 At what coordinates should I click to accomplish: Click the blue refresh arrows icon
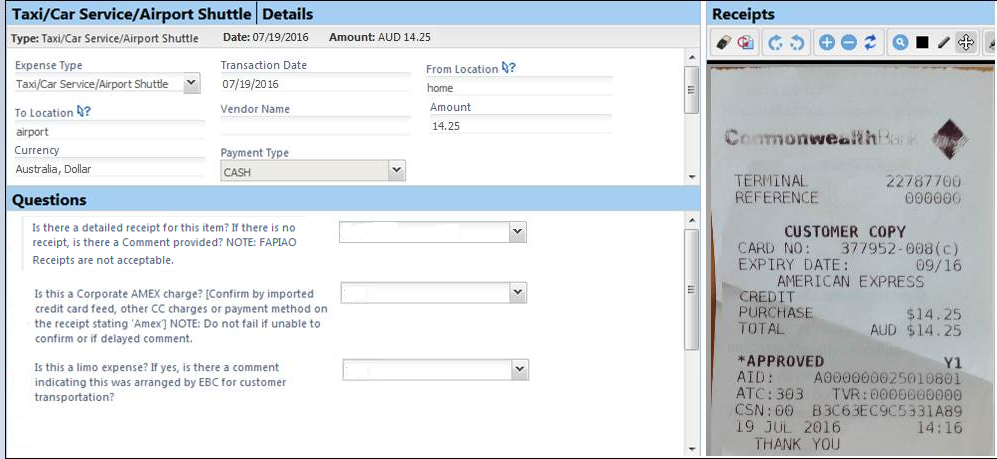870,43
